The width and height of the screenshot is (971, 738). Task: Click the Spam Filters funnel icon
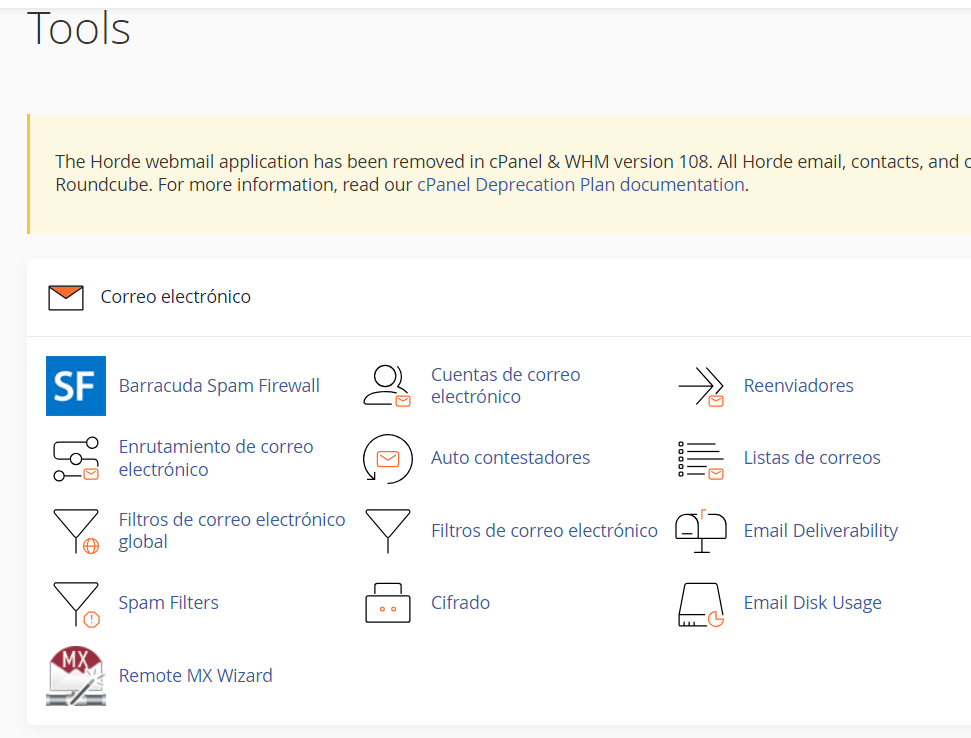tap(76, 604)
